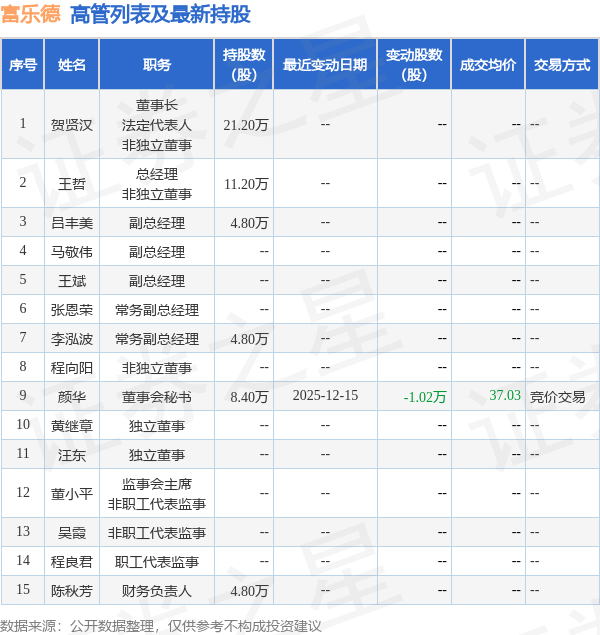The height and width of the screenshot is (635, 600).
Task: Click the -1.02万 share change value
Action: tap(425, 397)
